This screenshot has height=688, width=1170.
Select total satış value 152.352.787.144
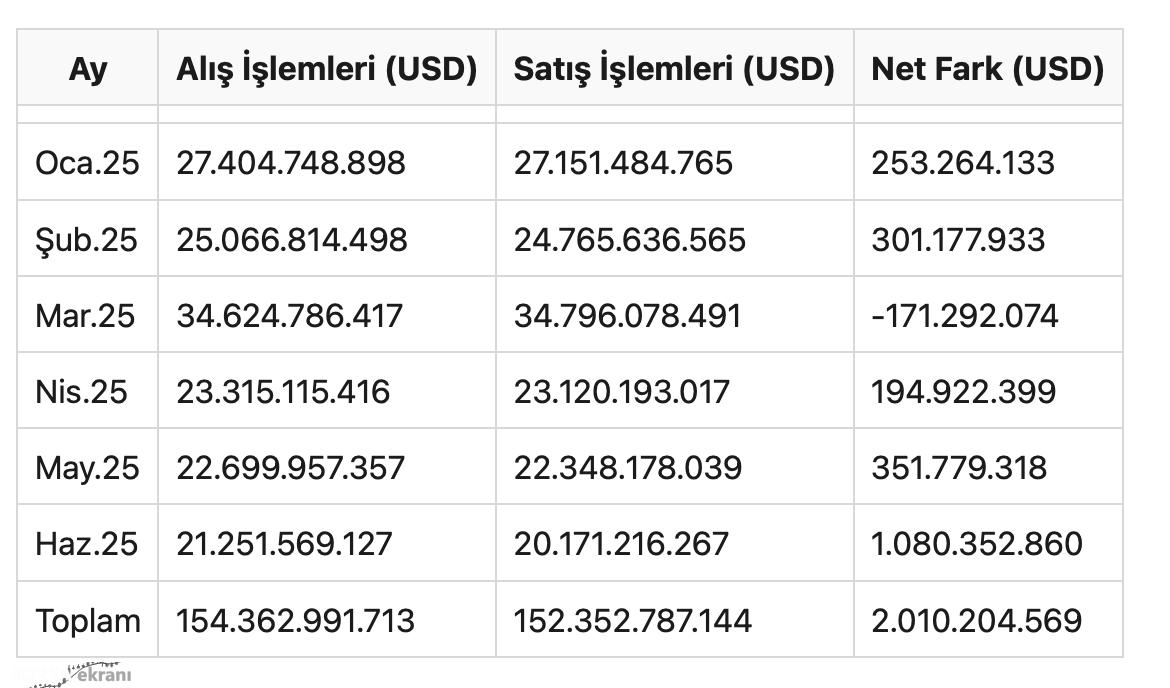(x=633, y=621)
